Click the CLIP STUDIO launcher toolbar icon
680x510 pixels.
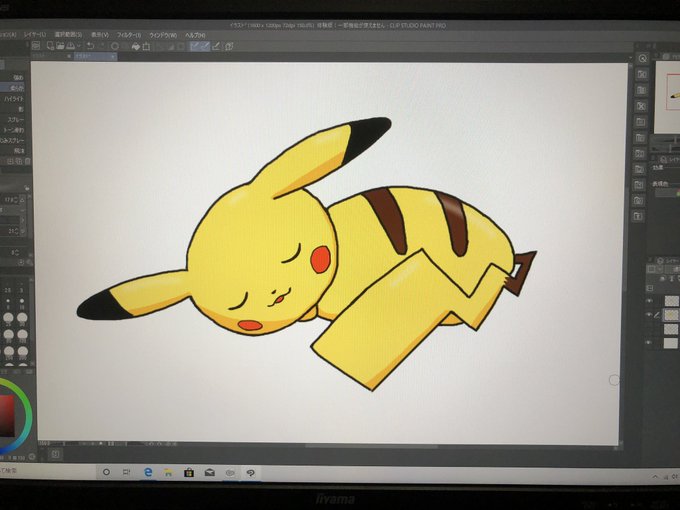36,46
